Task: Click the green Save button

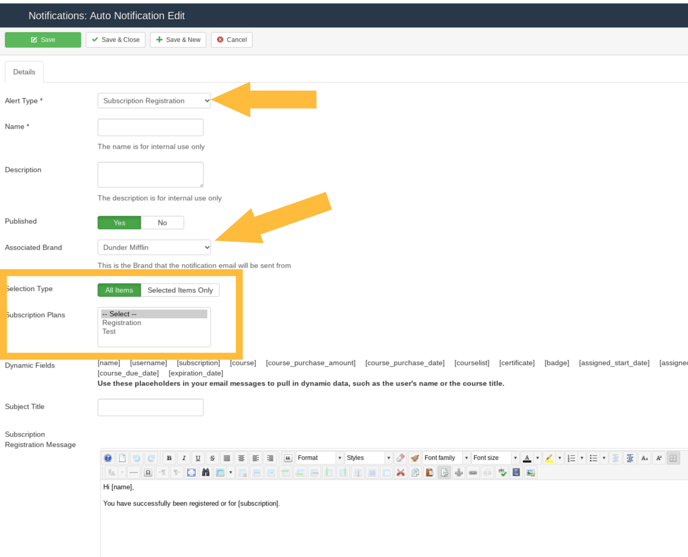Action: tap(43, 40)
